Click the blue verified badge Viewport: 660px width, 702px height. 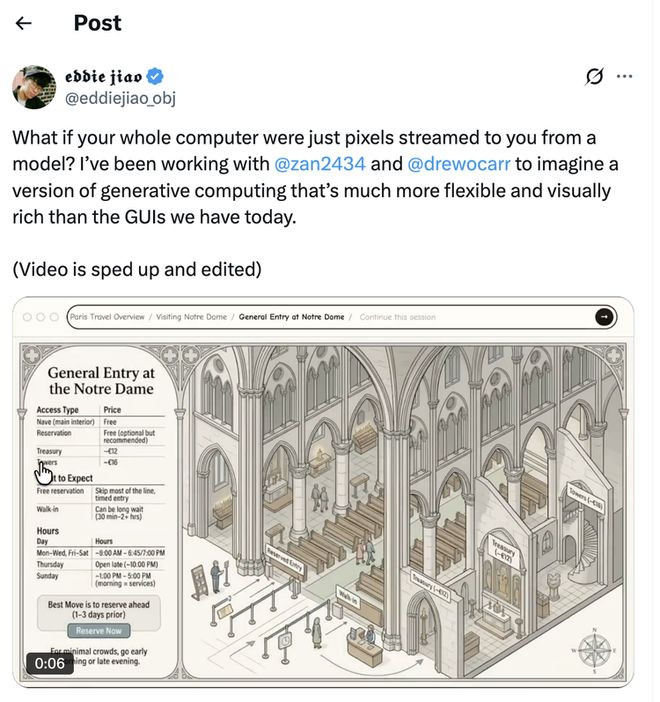tap(156, 76)
